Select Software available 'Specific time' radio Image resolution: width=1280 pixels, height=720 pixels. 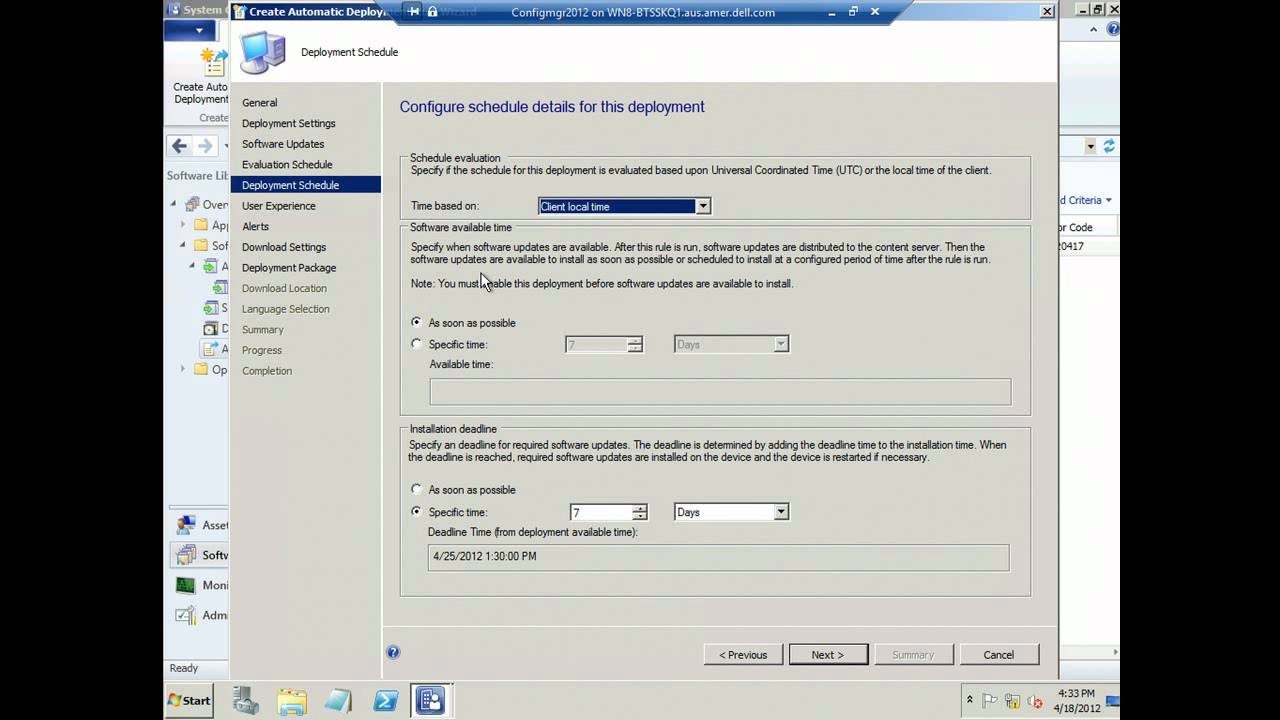(417, 344)
